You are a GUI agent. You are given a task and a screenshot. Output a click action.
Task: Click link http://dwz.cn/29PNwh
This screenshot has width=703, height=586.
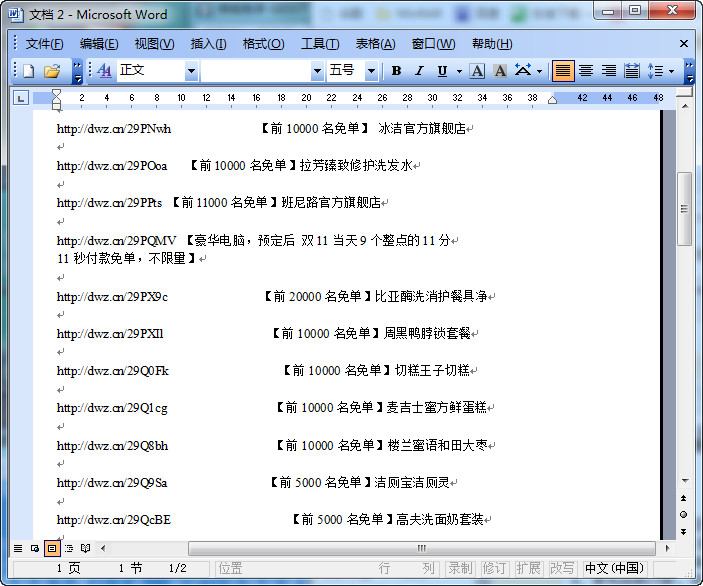[x=114, y=129]
